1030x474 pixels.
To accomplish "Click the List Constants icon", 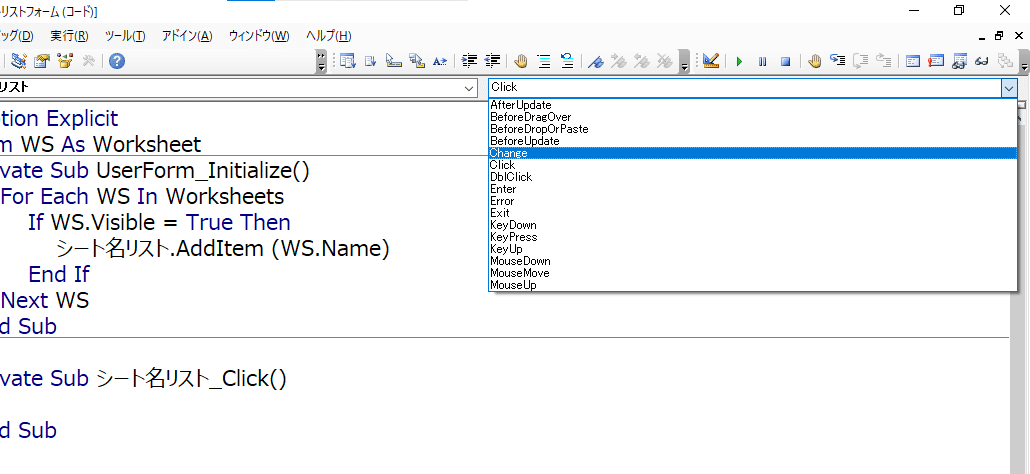I will click(370, 61).
